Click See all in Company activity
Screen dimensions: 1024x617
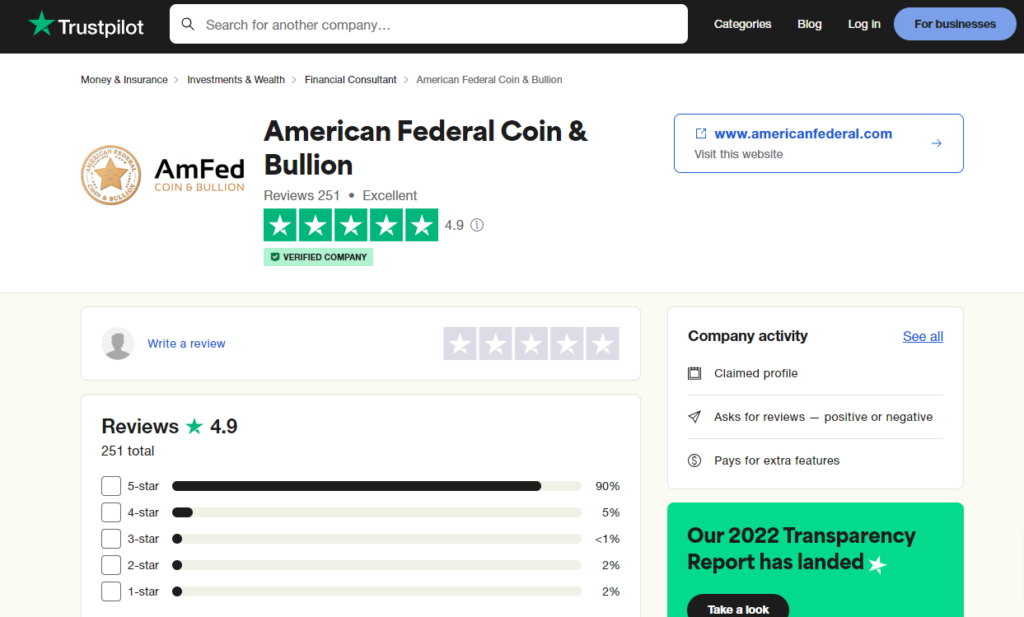(x=923, y=336)
